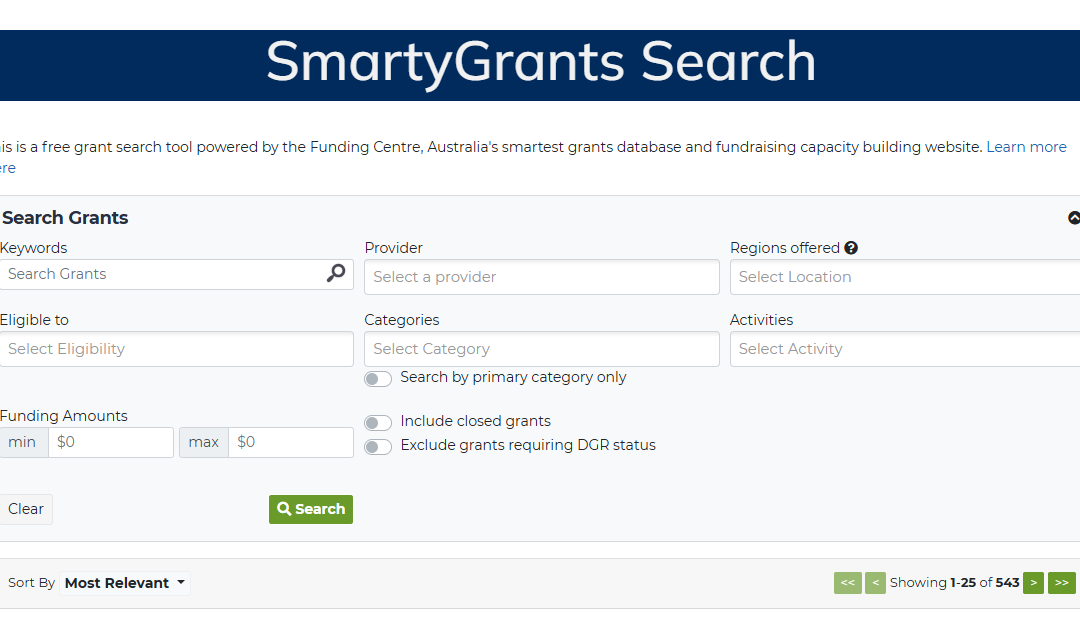Viewport: 1080px width, 622px height.
Task: Click the magnifier icon in Keywords field
Action: click(336, 273)
